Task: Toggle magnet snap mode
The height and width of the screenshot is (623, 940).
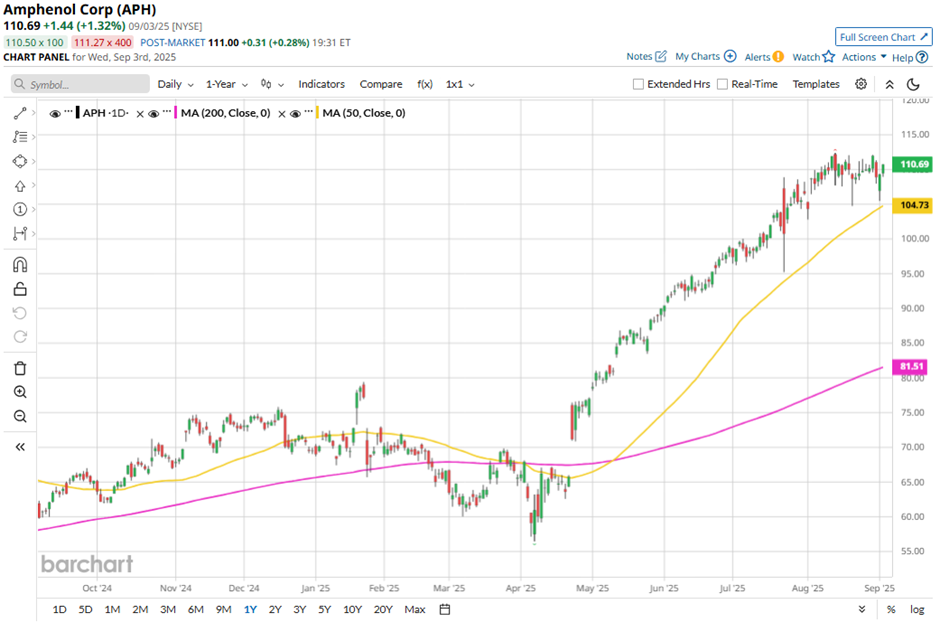Action: 20,264
